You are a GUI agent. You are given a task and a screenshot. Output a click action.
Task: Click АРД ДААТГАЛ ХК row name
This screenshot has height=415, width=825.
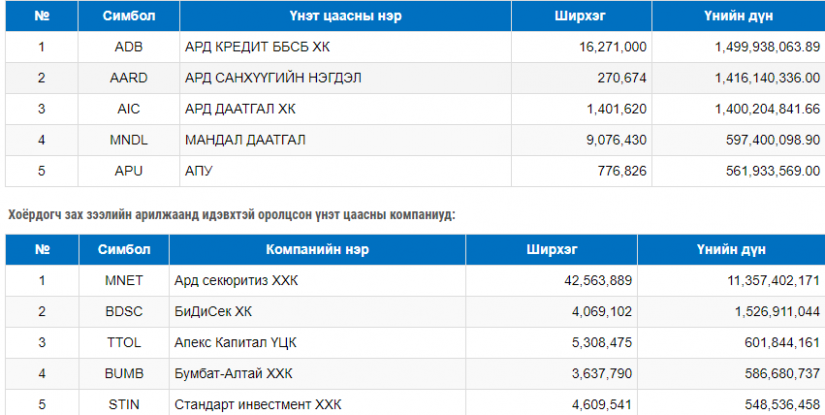tap(240, 109)
